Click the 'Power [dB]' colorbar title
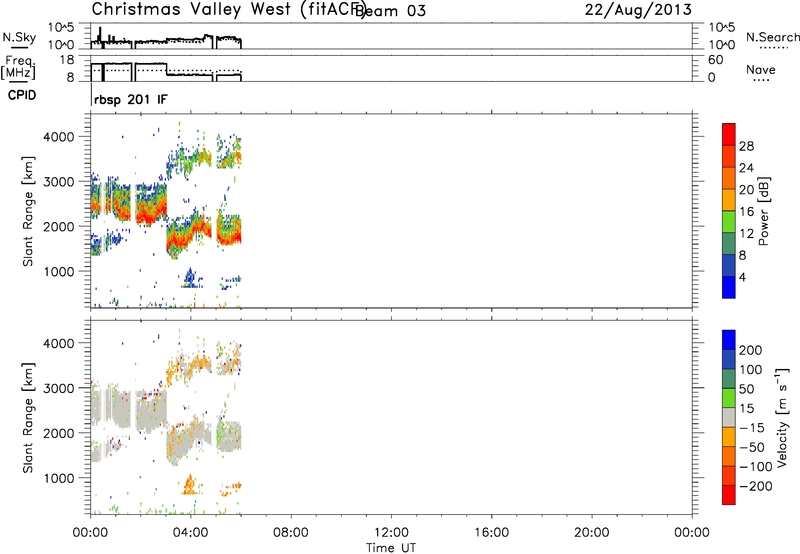 (x=764, y=211)
